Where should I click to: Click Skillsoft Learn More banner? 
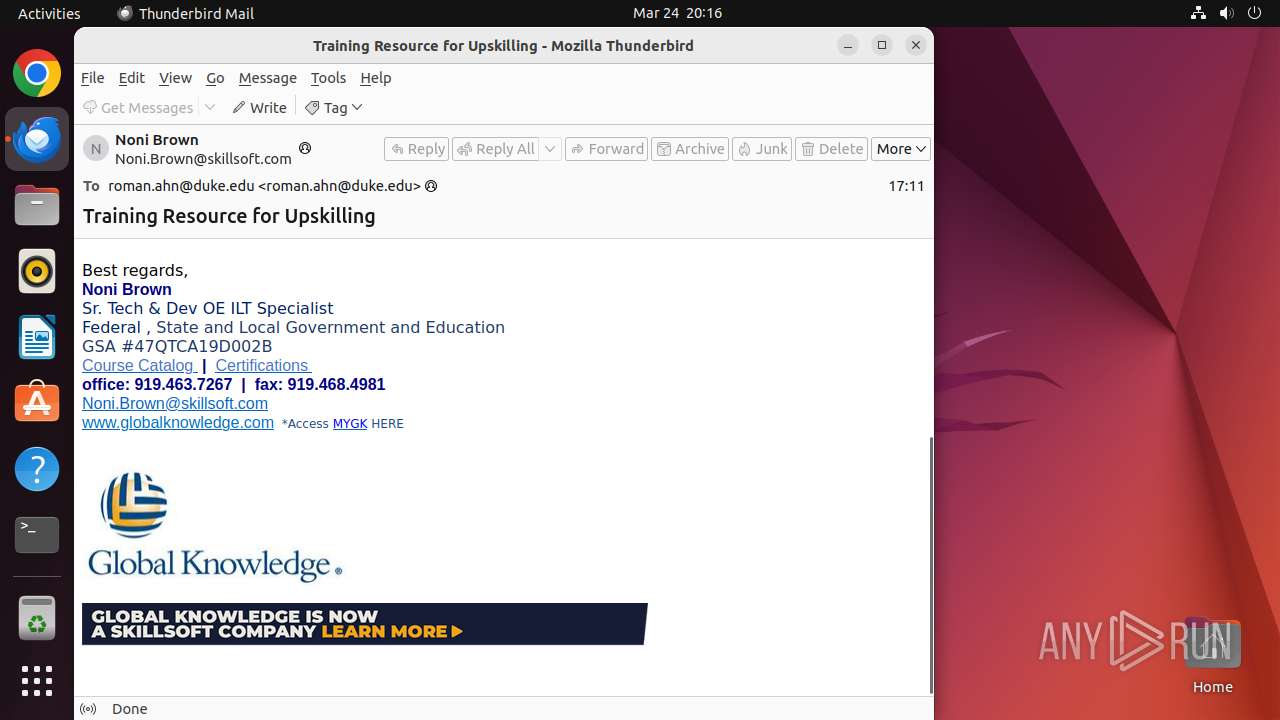tap(364, 624)
